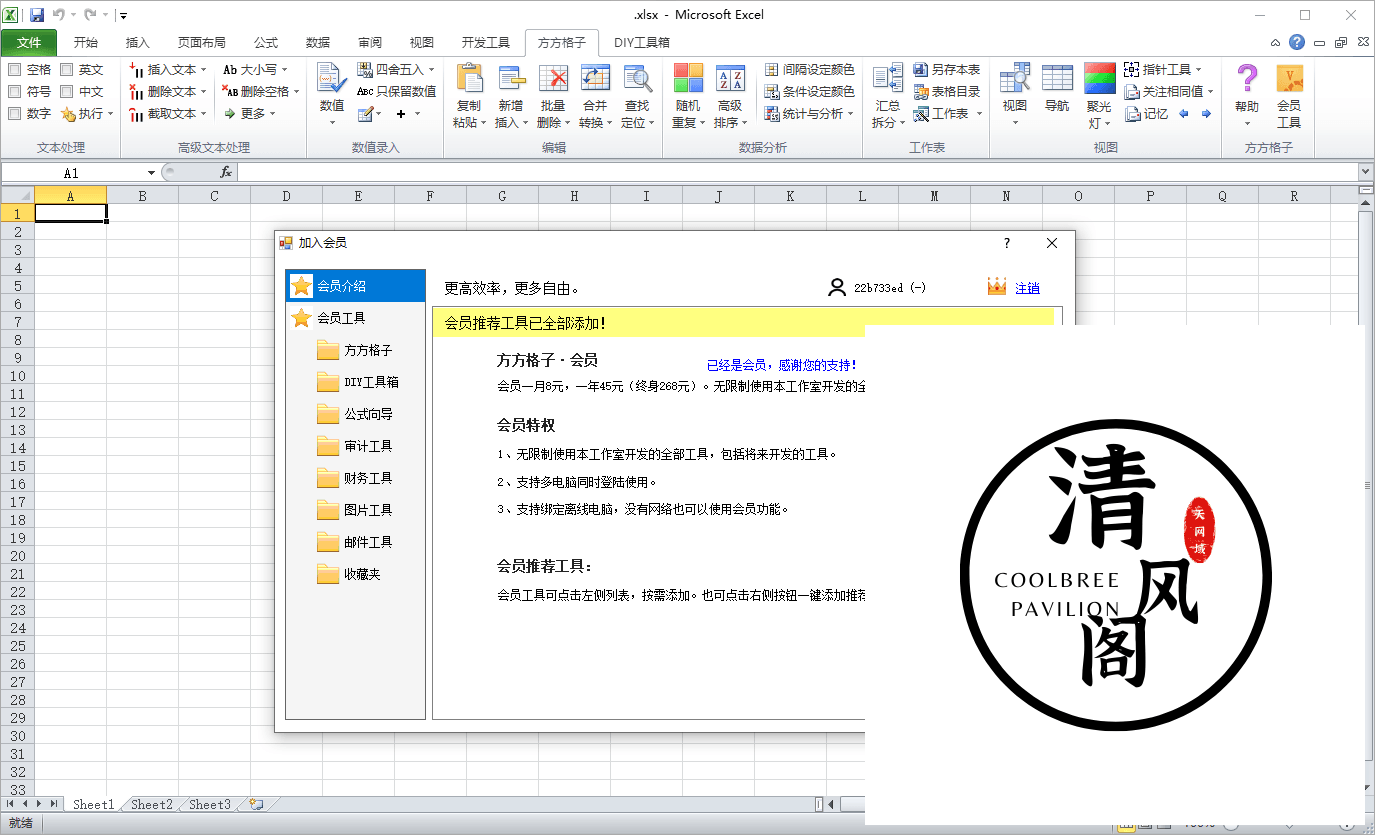Image resolution: width=1375 pixels, height=835 pixels.
Task: Select 会员介绍 in the dialog sidebar
Action: 356,286
